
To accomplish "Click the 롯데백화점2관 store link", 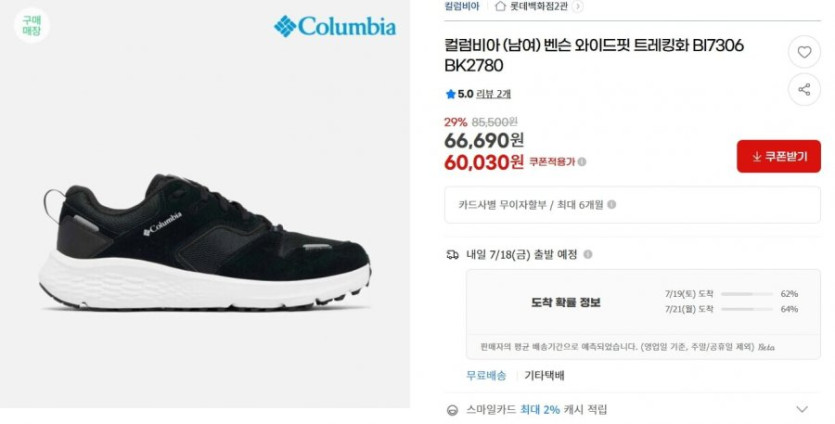I will tap(538, 6).
